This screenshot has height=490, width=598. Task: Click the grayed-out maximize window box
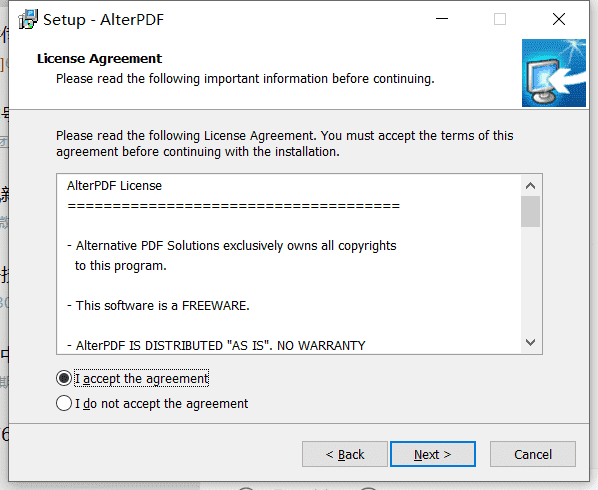500,19
